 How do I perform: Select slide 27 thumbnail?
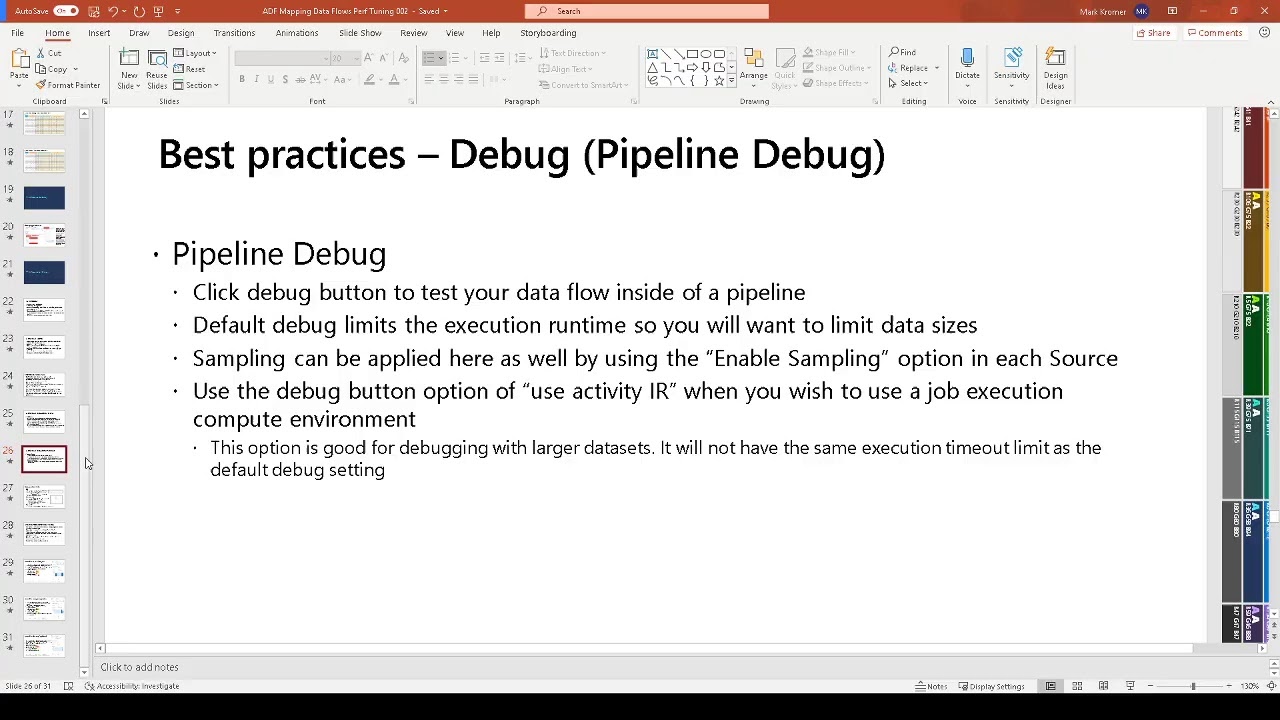(x=44, y=497)
